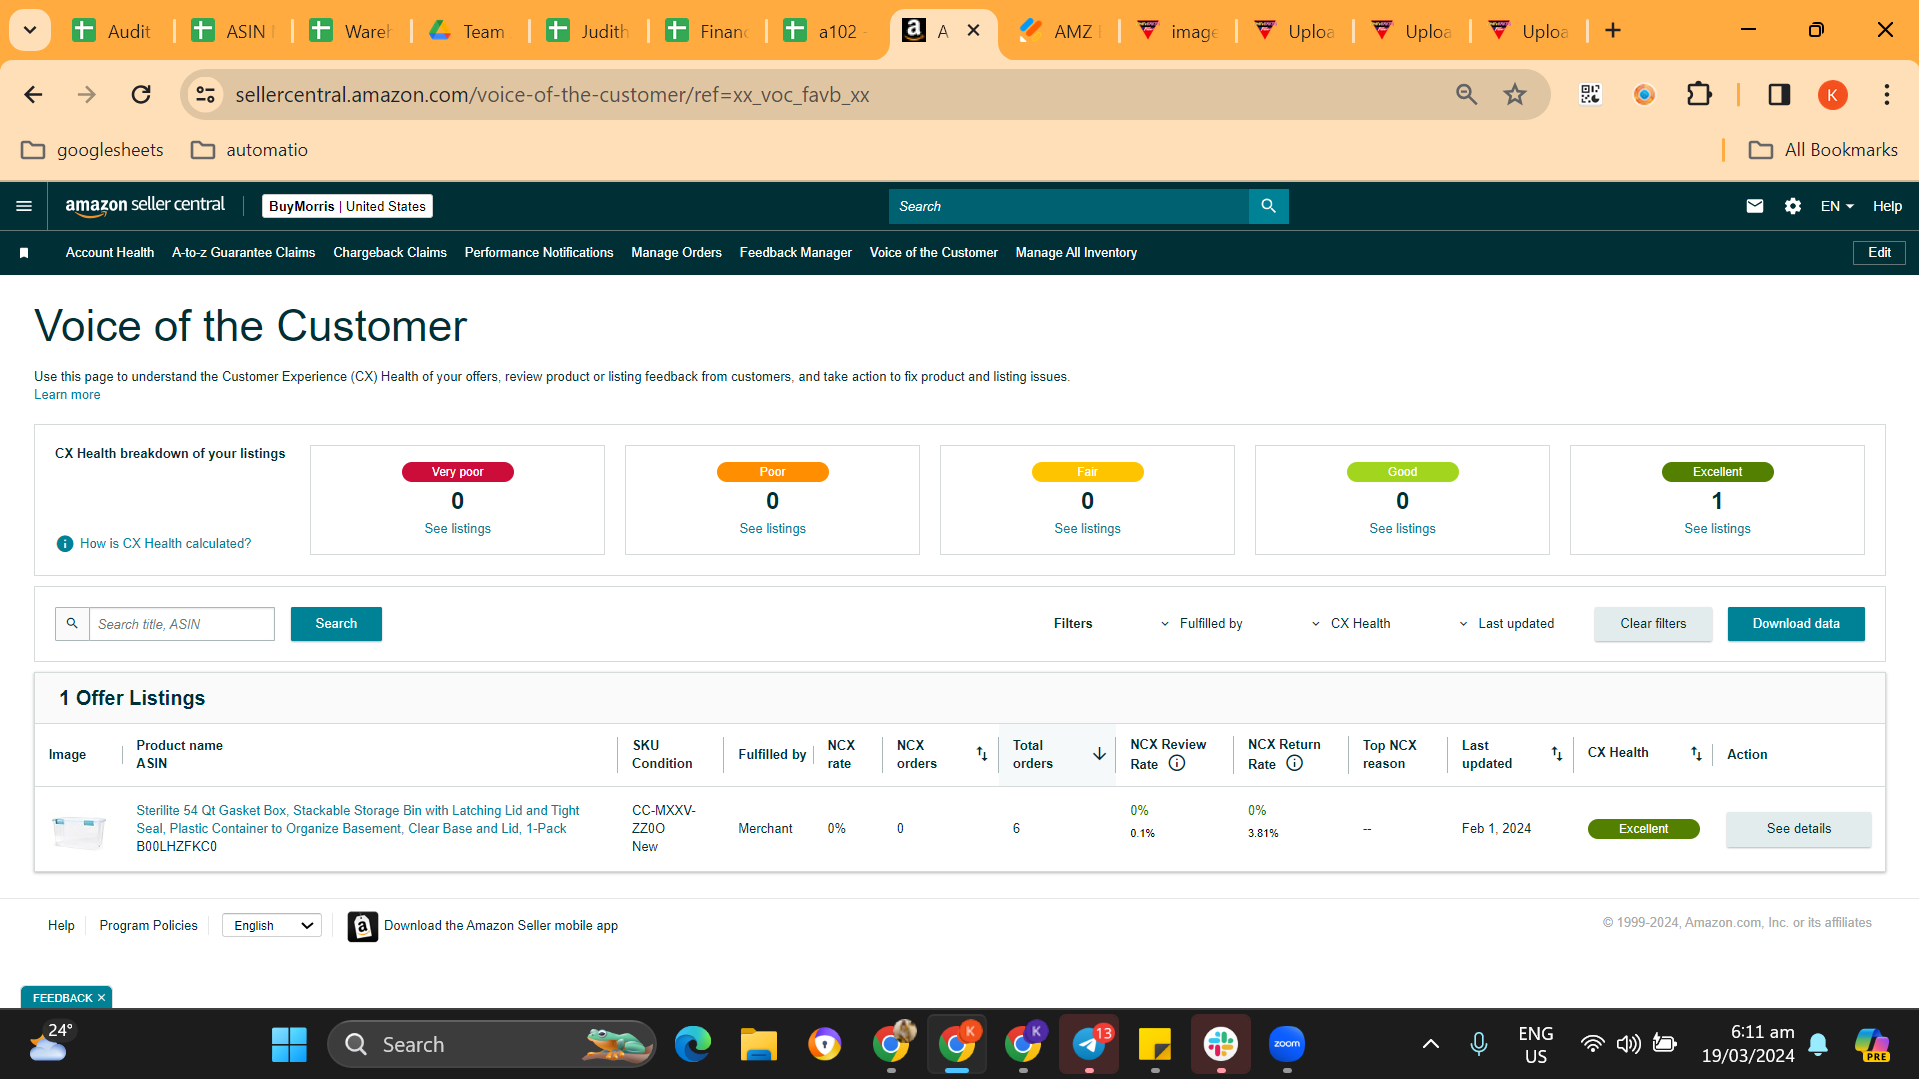Click the Search title, ASIN input field
The width and height of the screenshot is (1919, 1079).
[182, 624]
